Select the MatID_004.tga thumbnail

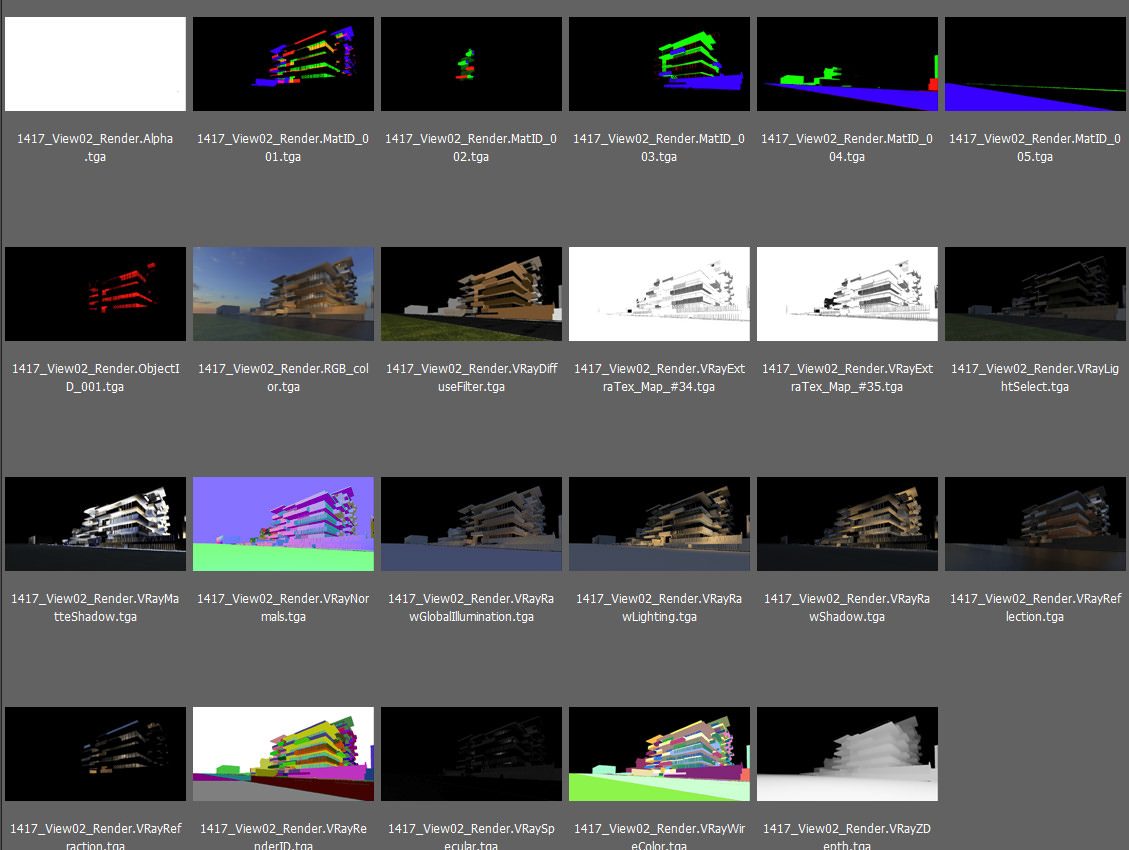pos(847,64)
